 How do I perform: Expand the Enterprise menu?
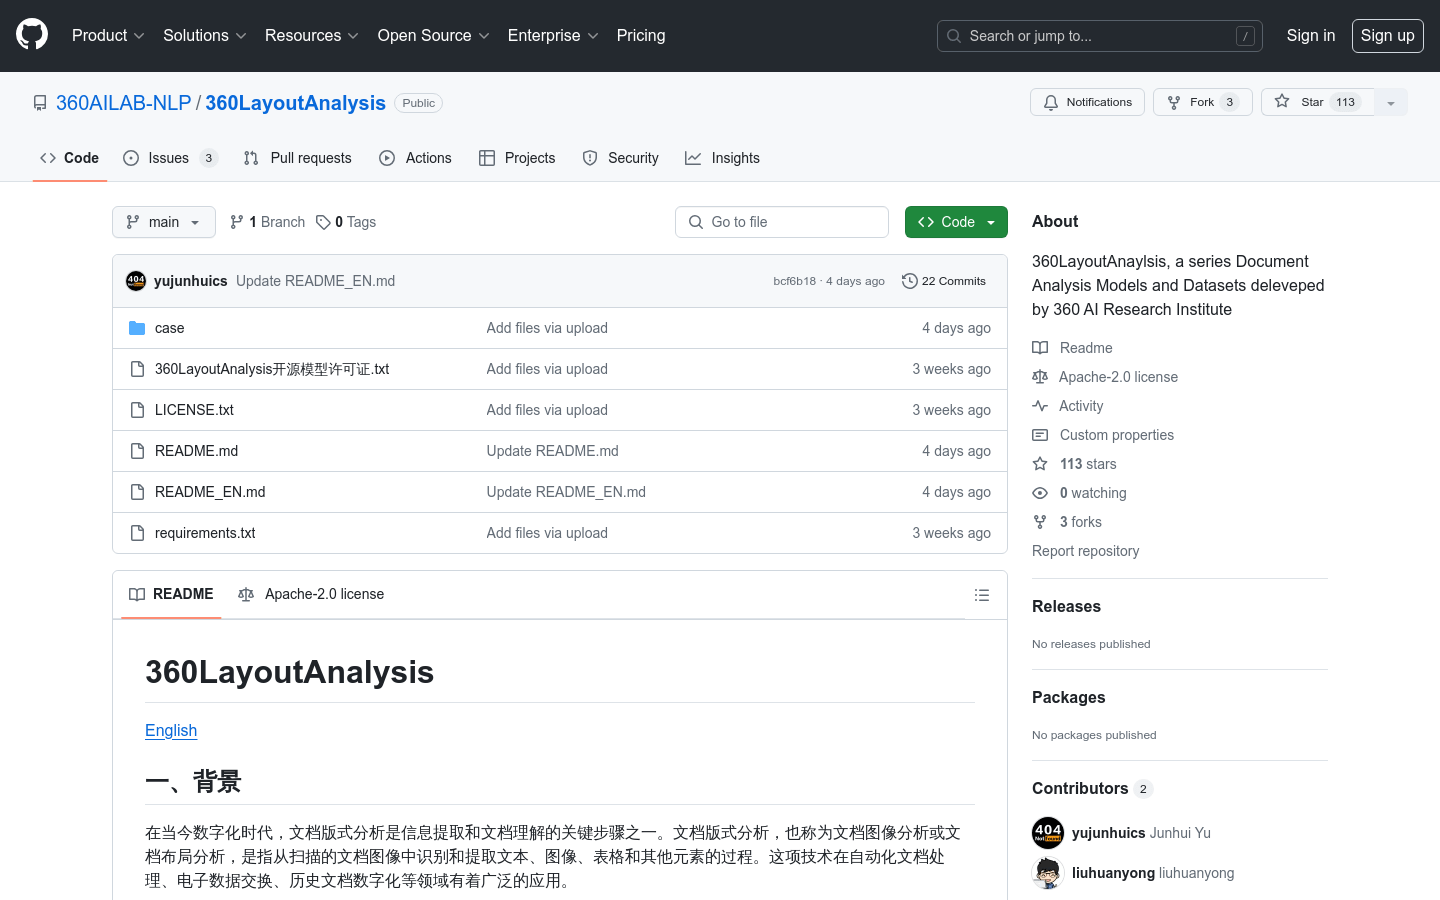pos(553,35)
